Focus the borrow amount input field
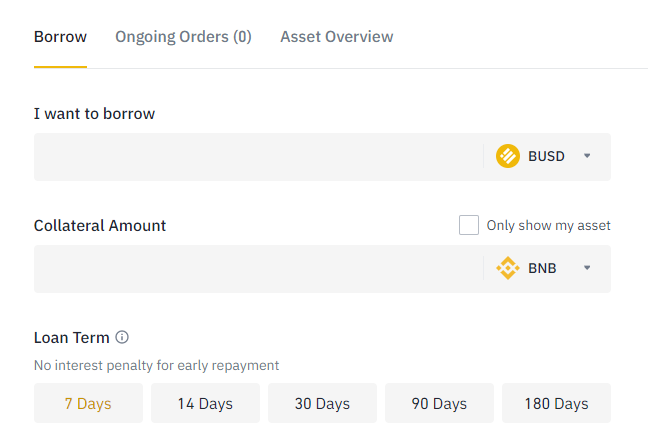 coord(255,156)
